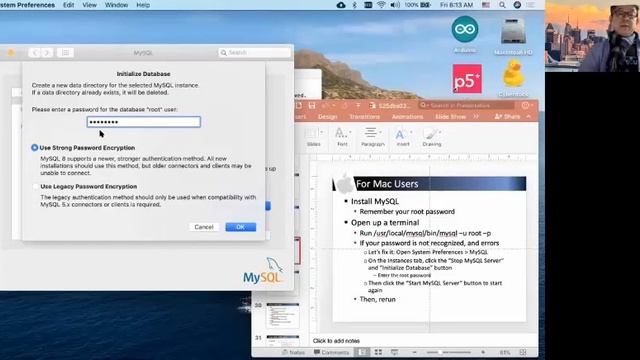
Task: Select Use Legacy Password Encryption option
Action: coord(36,187)
